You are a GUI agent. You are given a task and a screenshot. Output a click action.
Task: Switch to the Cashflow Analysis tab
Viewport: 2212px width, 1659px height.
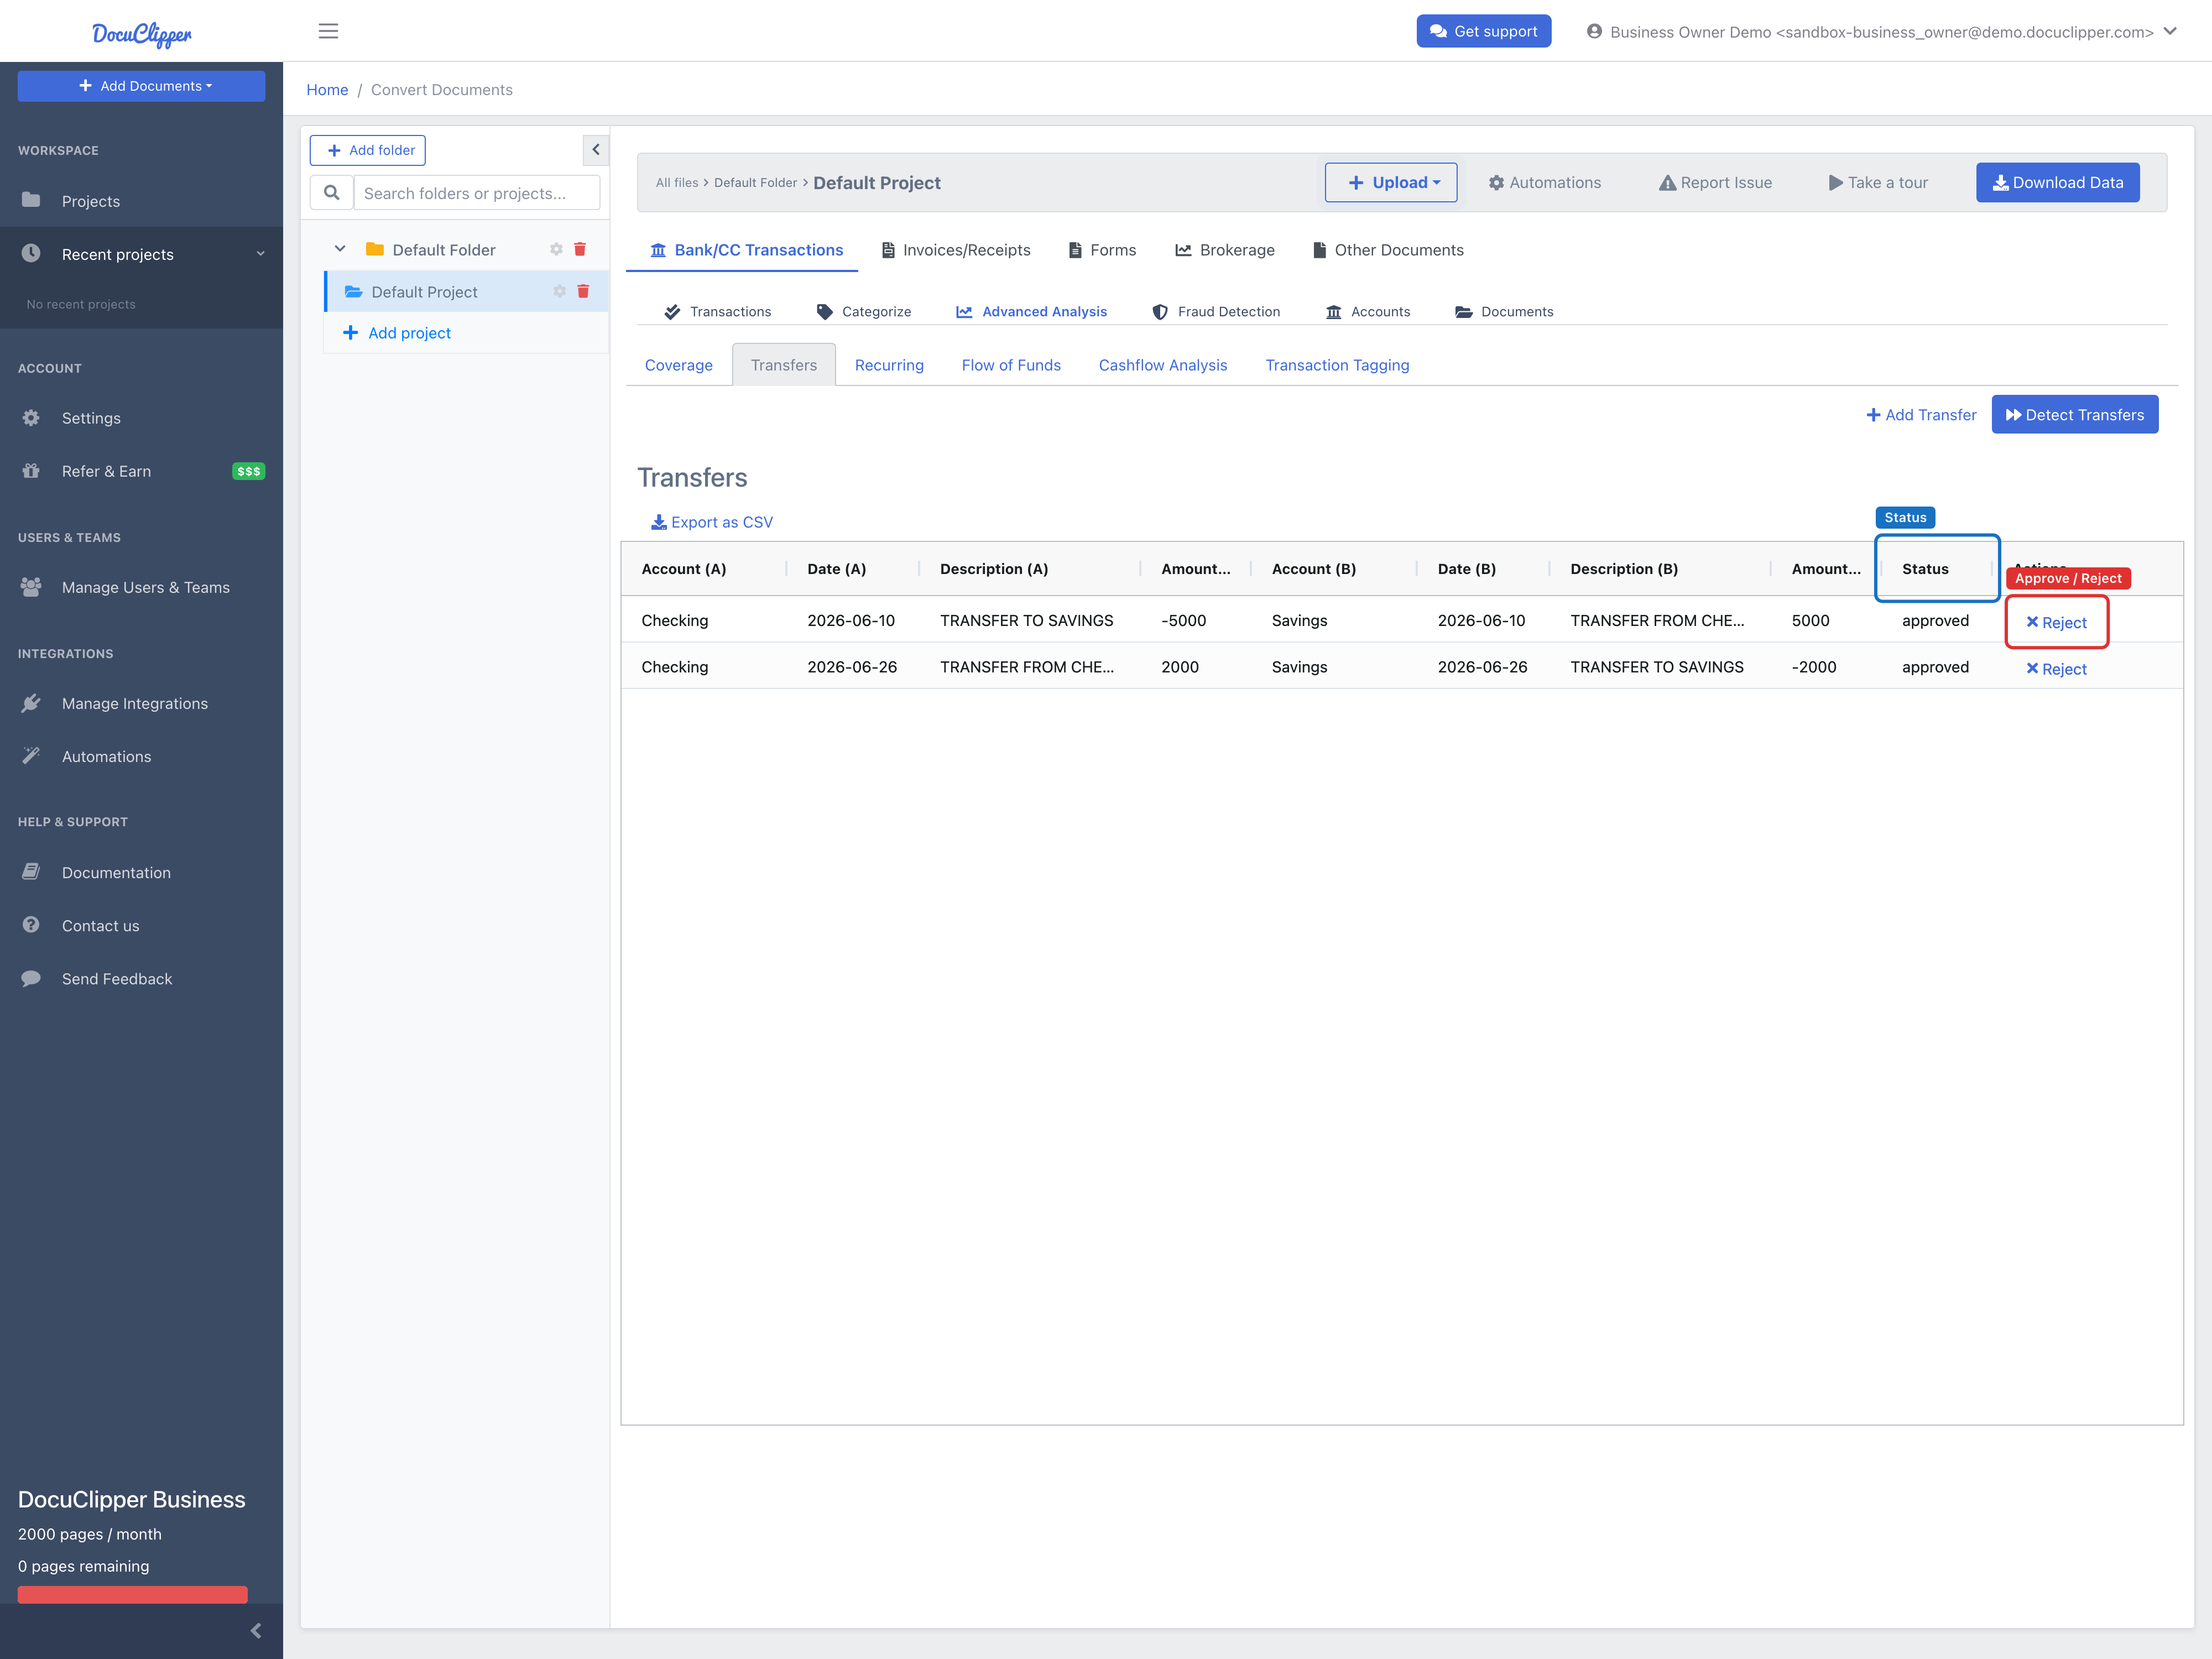1162,365
